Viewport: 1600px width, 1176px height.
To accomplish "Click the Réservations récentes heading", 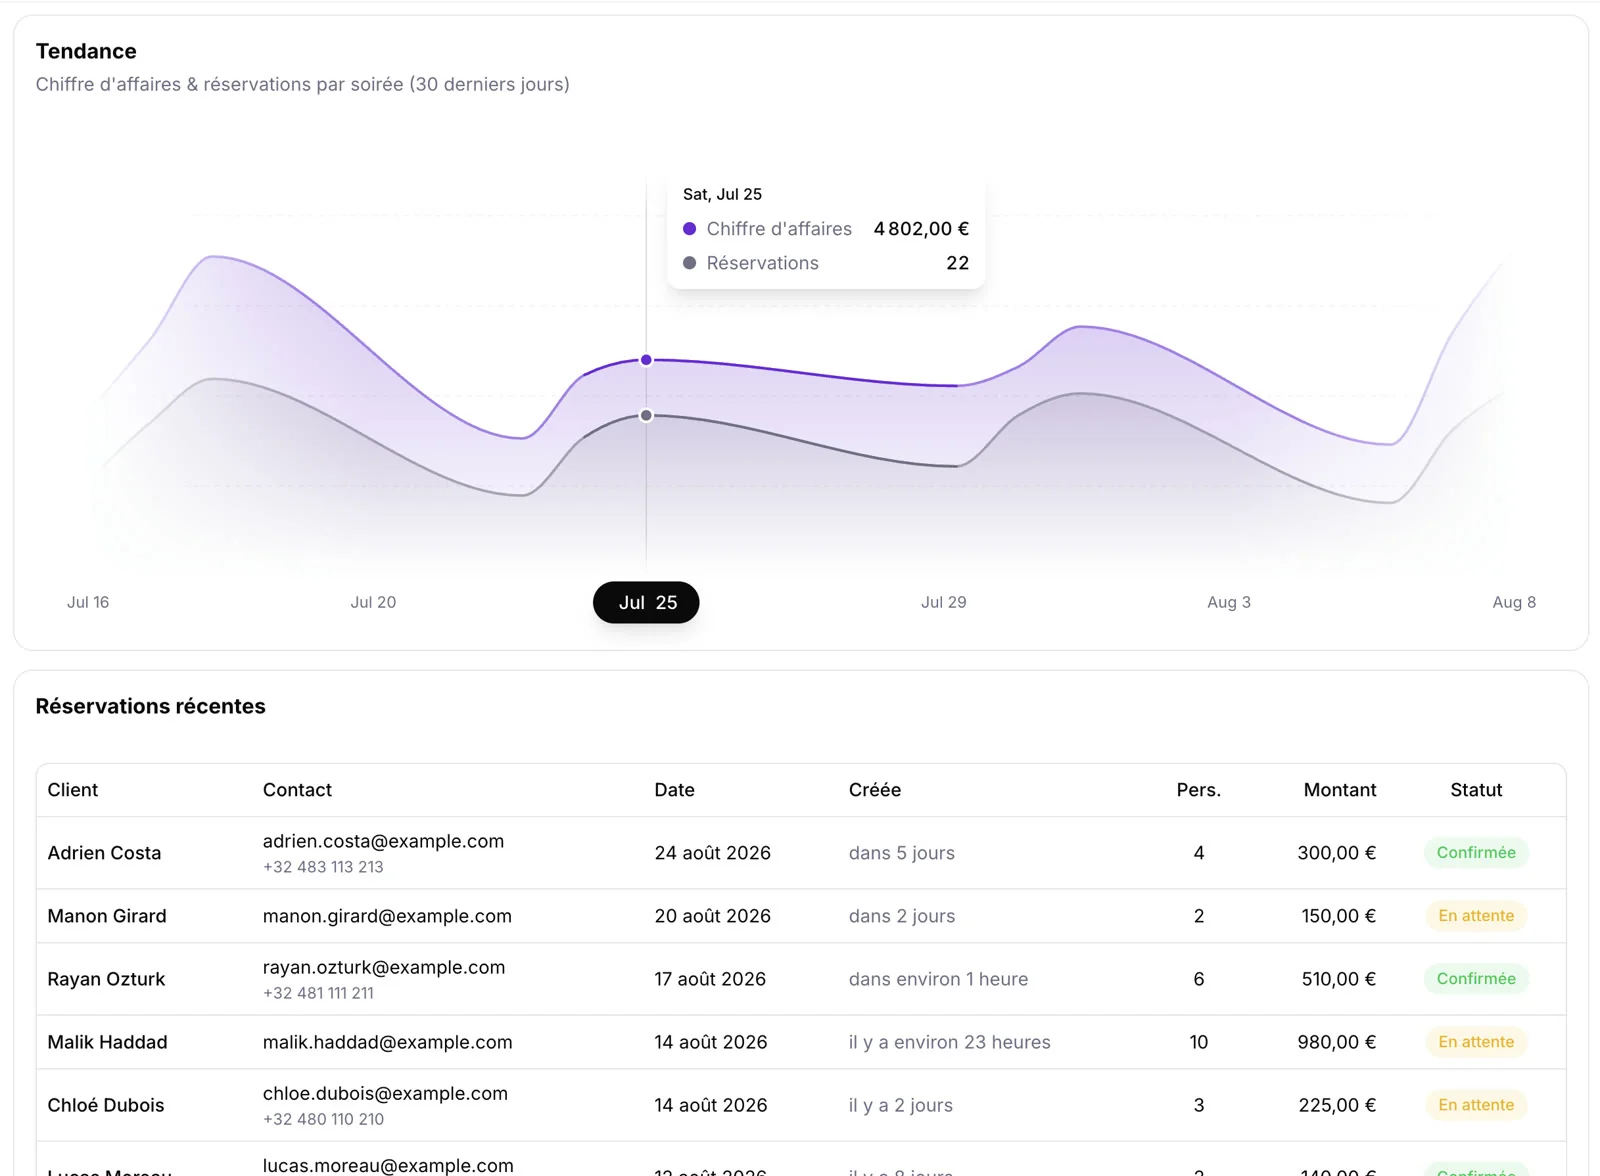I will [150, 706].
